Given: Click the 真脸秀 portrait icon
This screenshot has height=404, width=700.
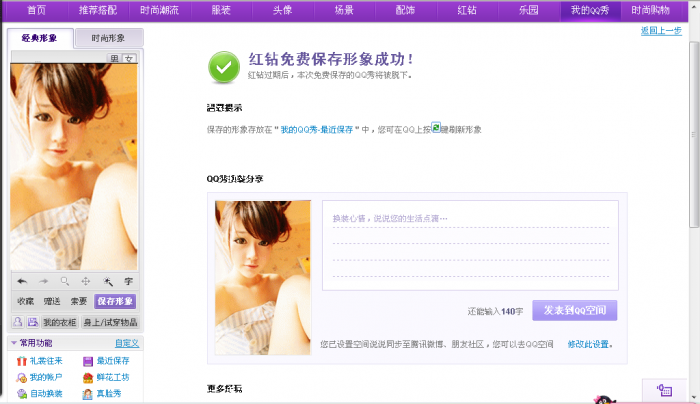Looking at the screenshot, I should pos(88,394).
